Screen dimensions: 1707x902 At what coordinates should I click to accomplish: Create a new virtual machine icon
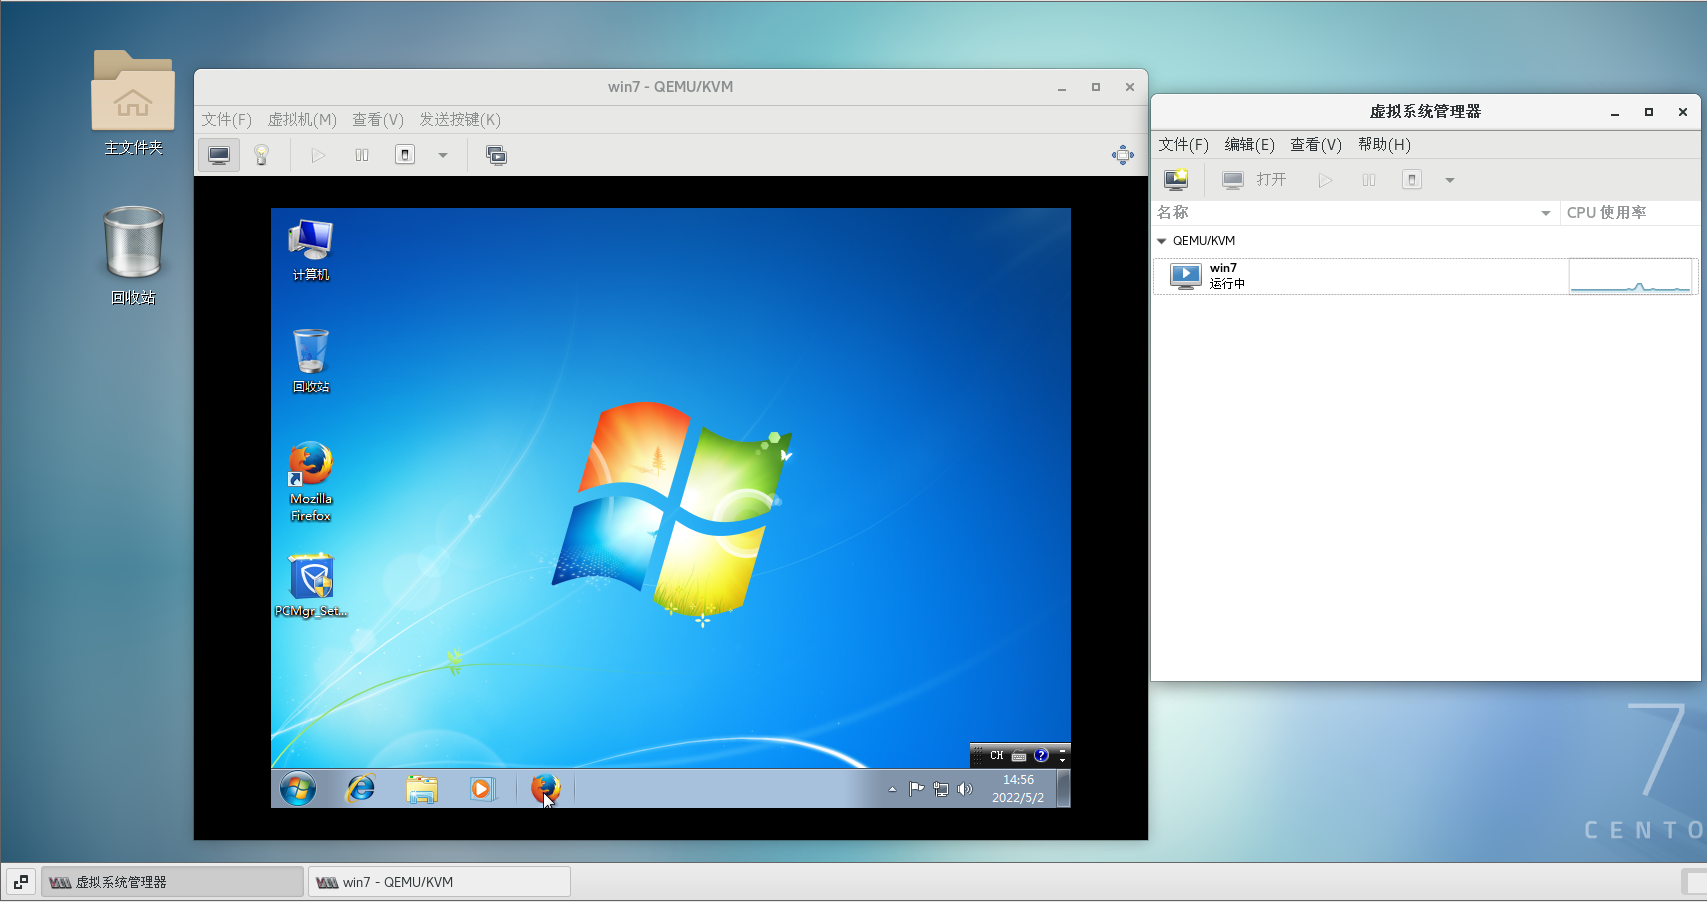[1176, 180]
